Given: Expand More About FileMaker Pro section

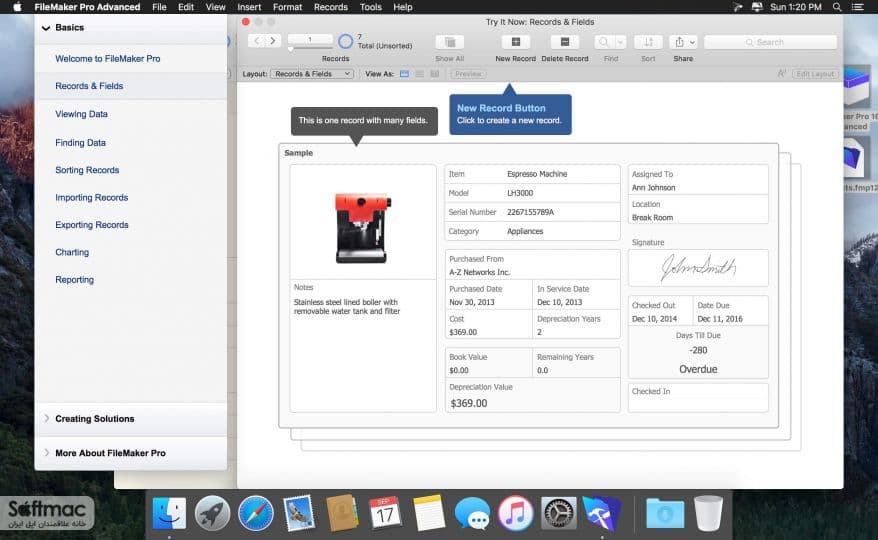Looking at the screenshot, I should 46,453.
